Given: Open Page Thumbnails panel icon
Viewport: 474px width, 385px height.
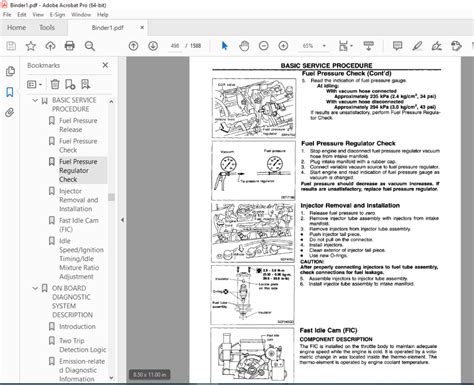Looking at the screenshot, I should pos(10,71).
